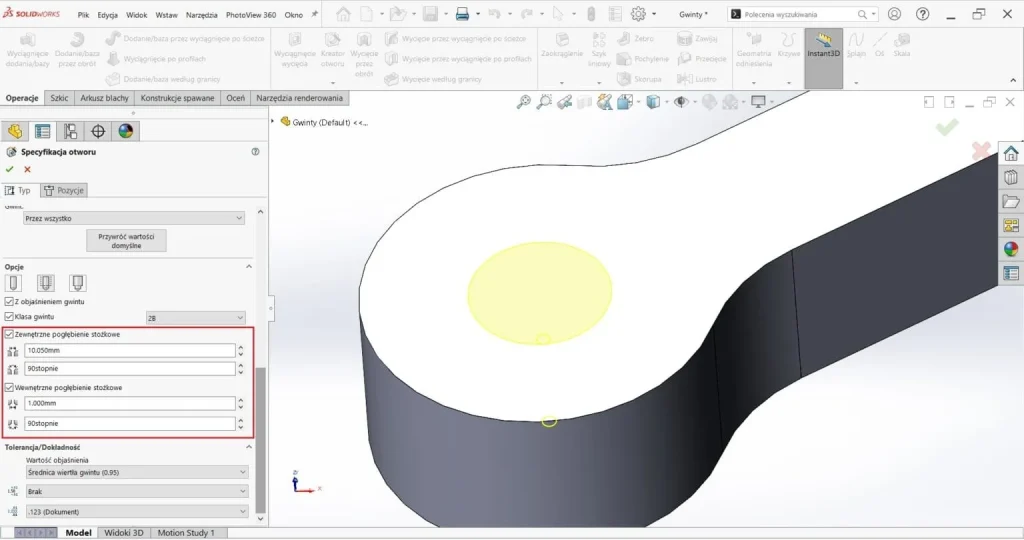Click Przywróć wartości domyślne button
Image resolution: width=1024 pixels, height=540 pixels.
point(127,241)
